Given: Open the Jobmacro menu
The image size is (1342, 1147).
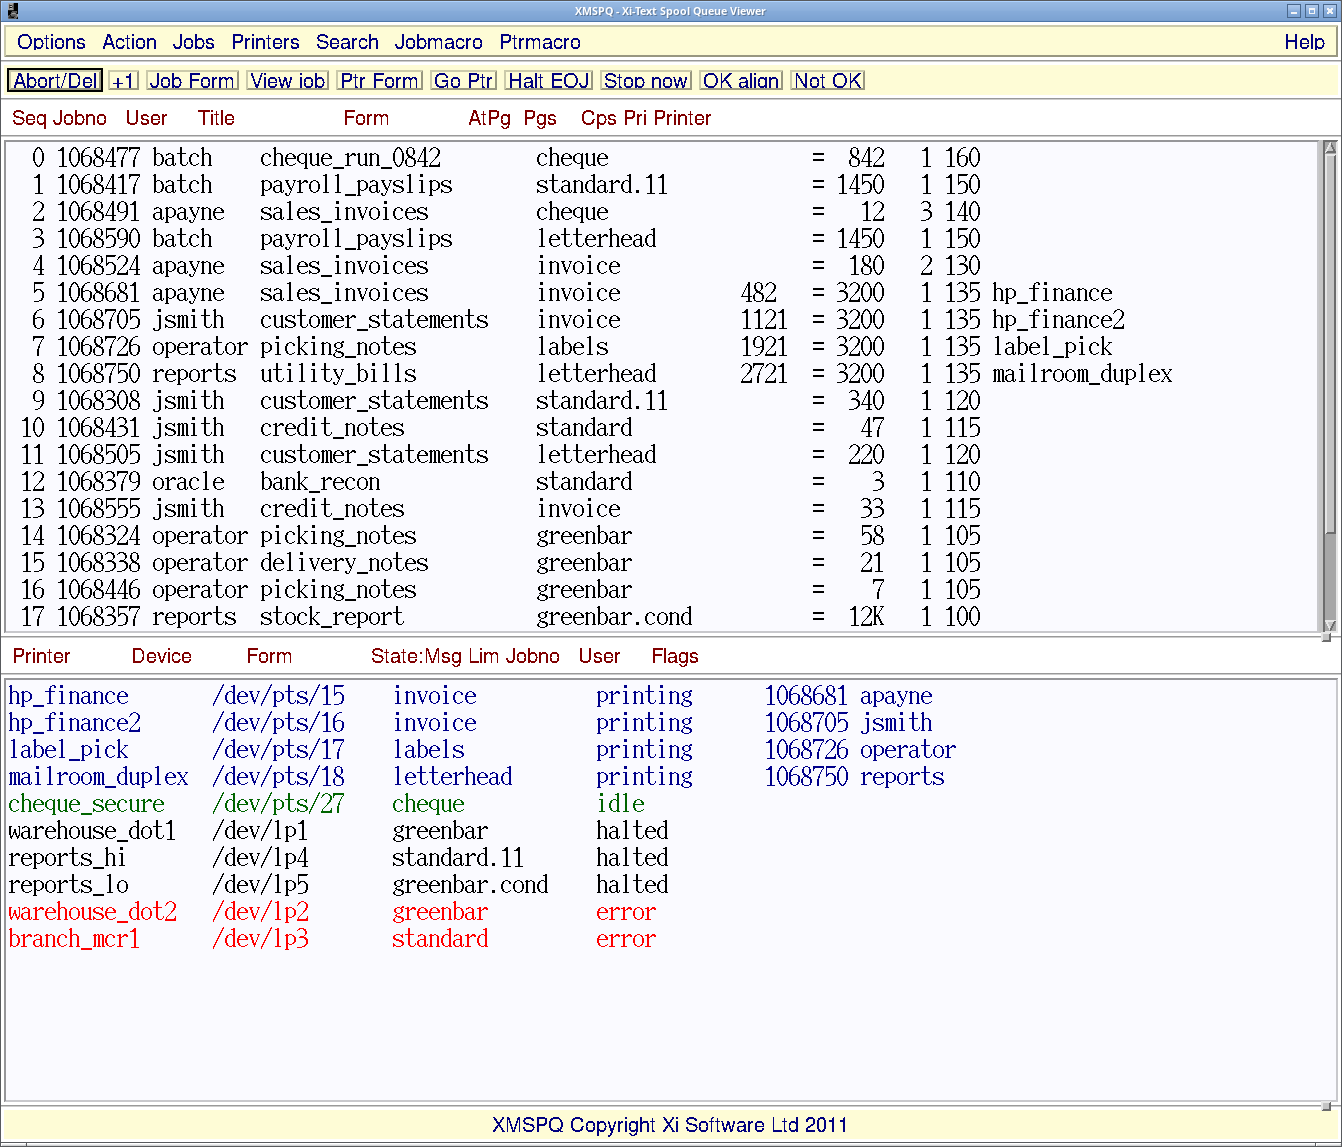Looking at the screenshot, I should coord(438,42).
